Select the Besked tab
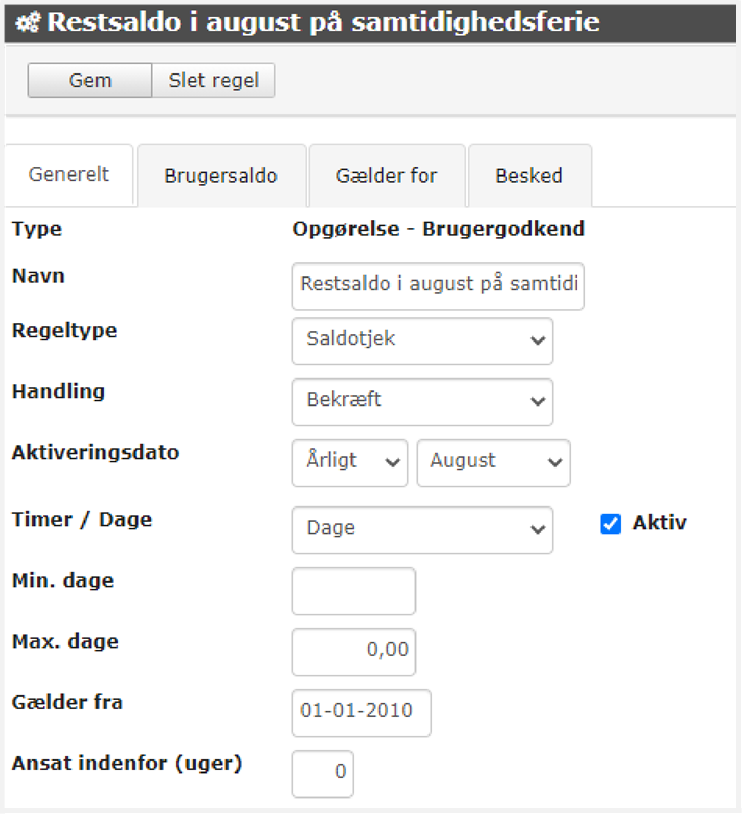 (x=529, y=175)
